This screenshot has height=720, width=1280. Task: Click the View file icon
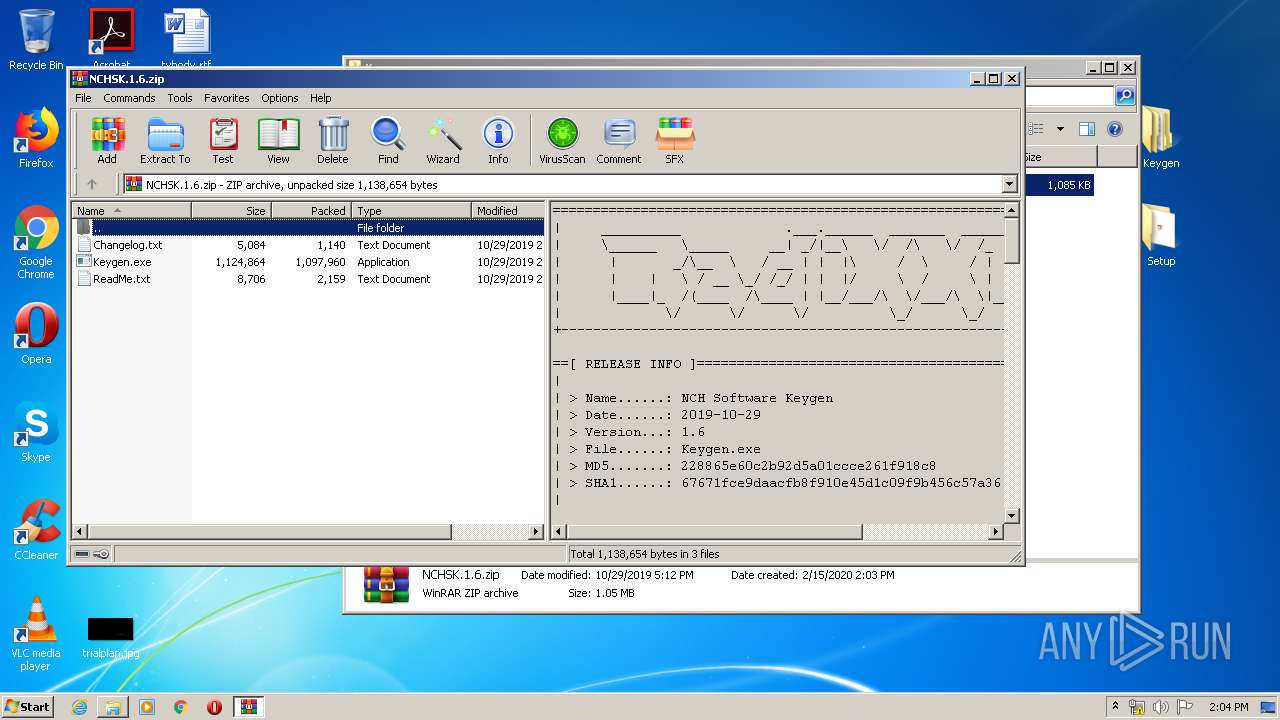click(278, 141)
